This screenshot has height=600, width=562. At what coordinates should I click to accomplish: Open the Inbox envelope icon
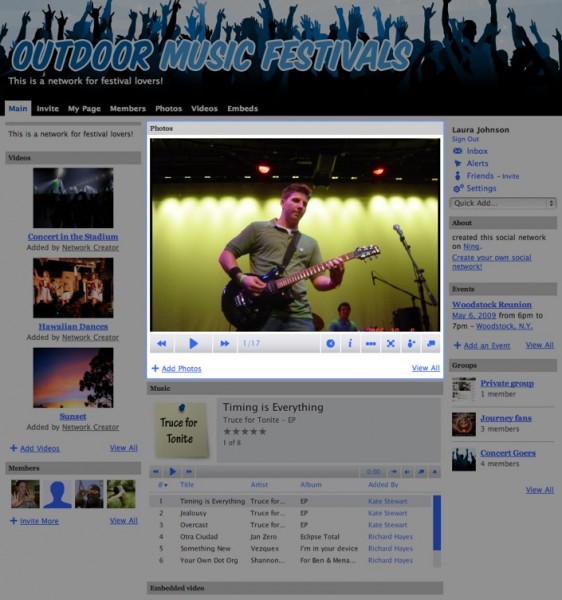pos(458,151)
